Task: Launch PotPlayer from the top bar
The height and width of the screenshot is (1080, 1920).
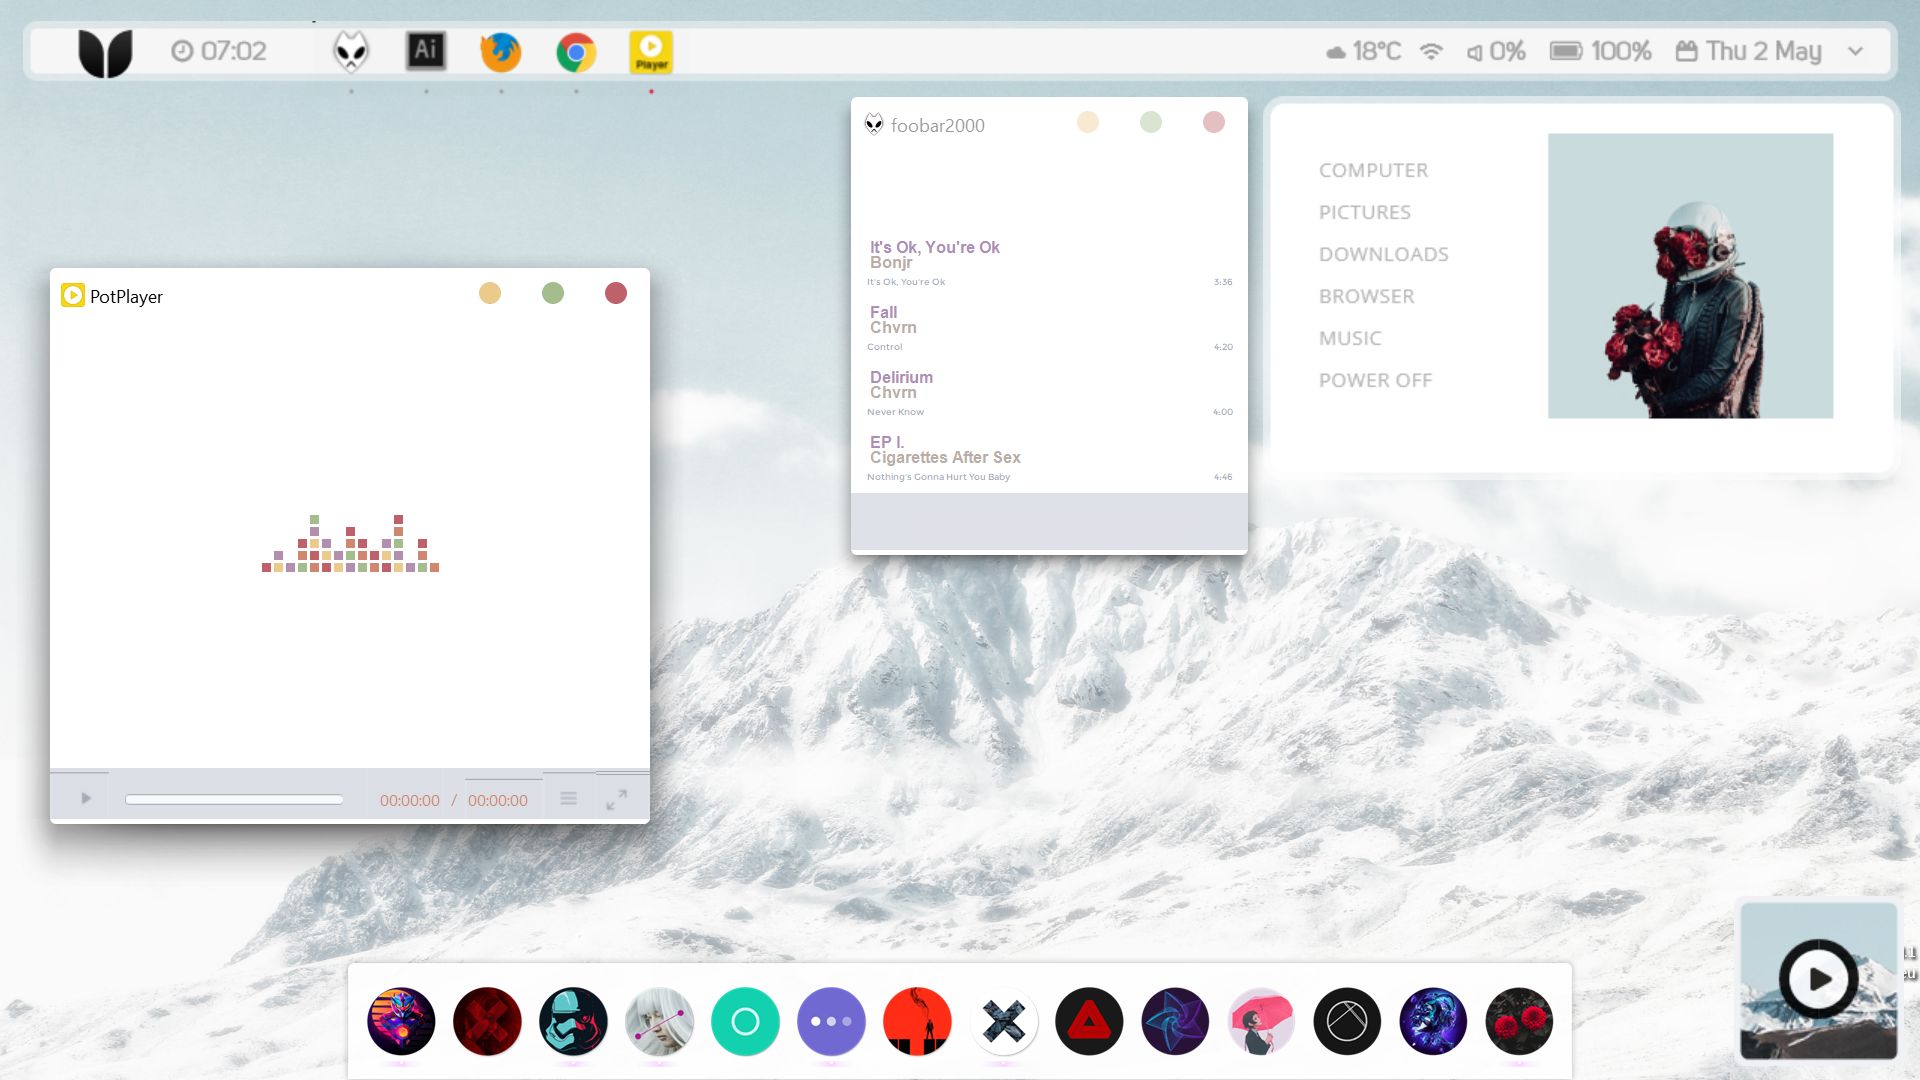Action: (x=652, y=50)
